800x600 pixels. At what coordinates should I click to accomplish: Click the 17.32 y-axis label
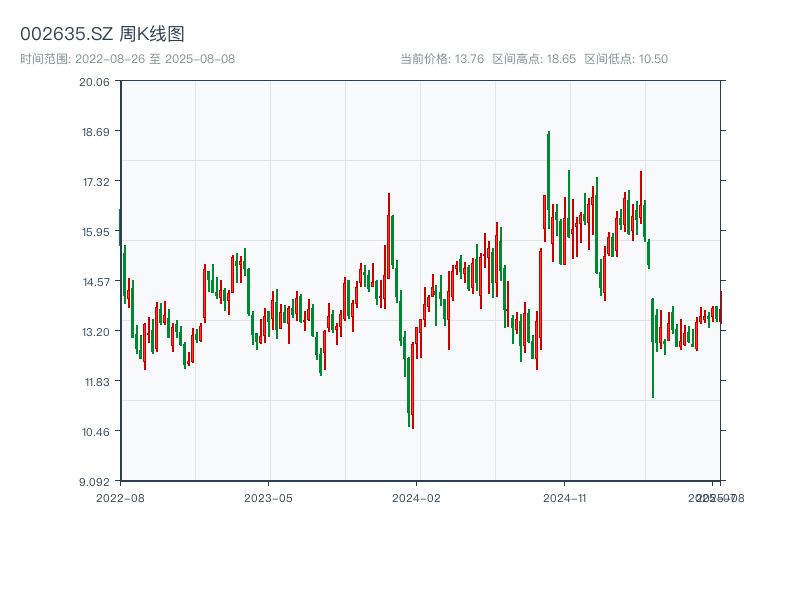pyautogui.click(x=96, y=182)
